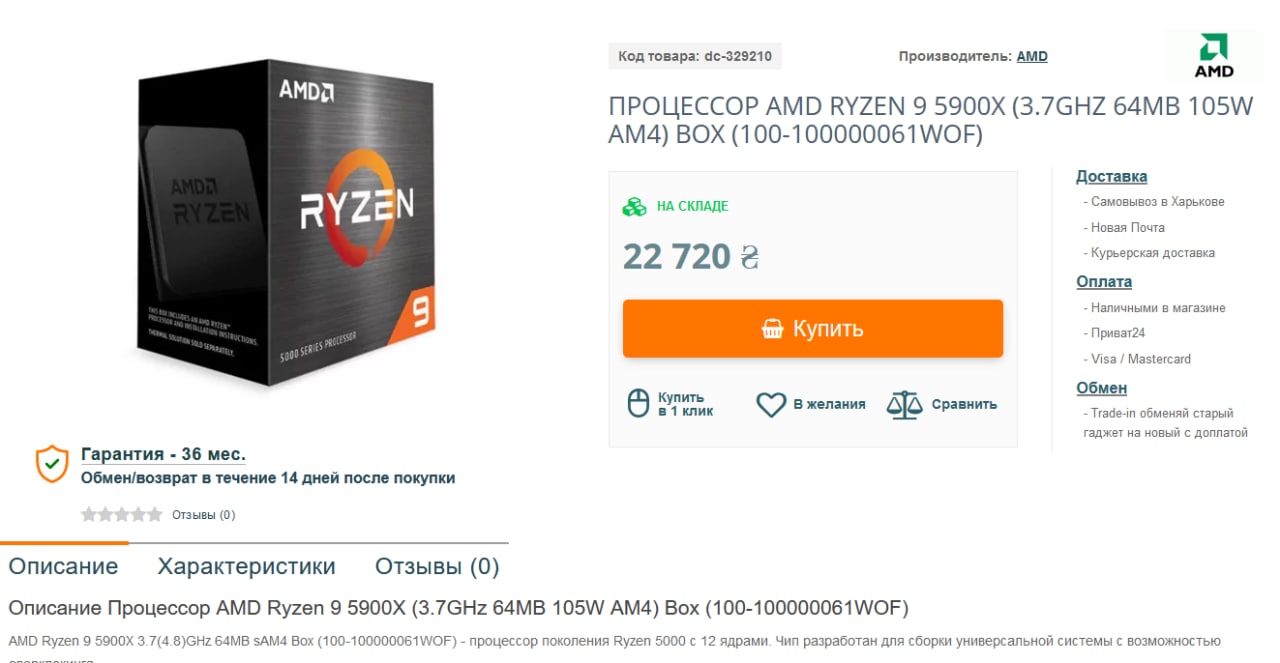The width and height of the screenshot is (1280, 663).
Task: Click the star rating row
Action: tap(122, 515)
